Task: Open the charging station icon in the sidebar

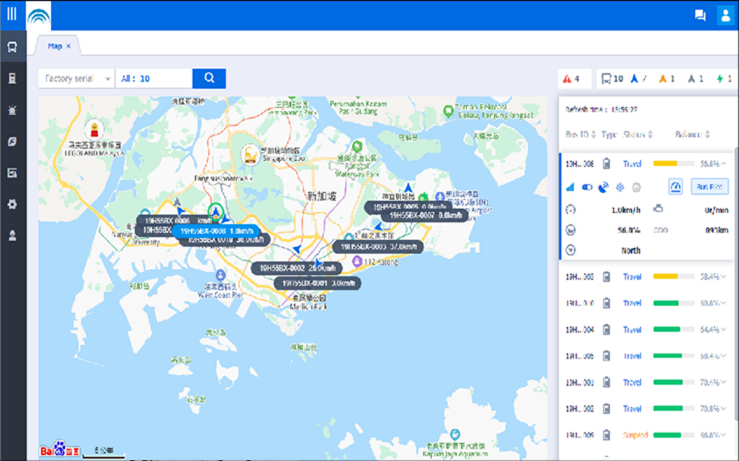Action: [12, 78]
